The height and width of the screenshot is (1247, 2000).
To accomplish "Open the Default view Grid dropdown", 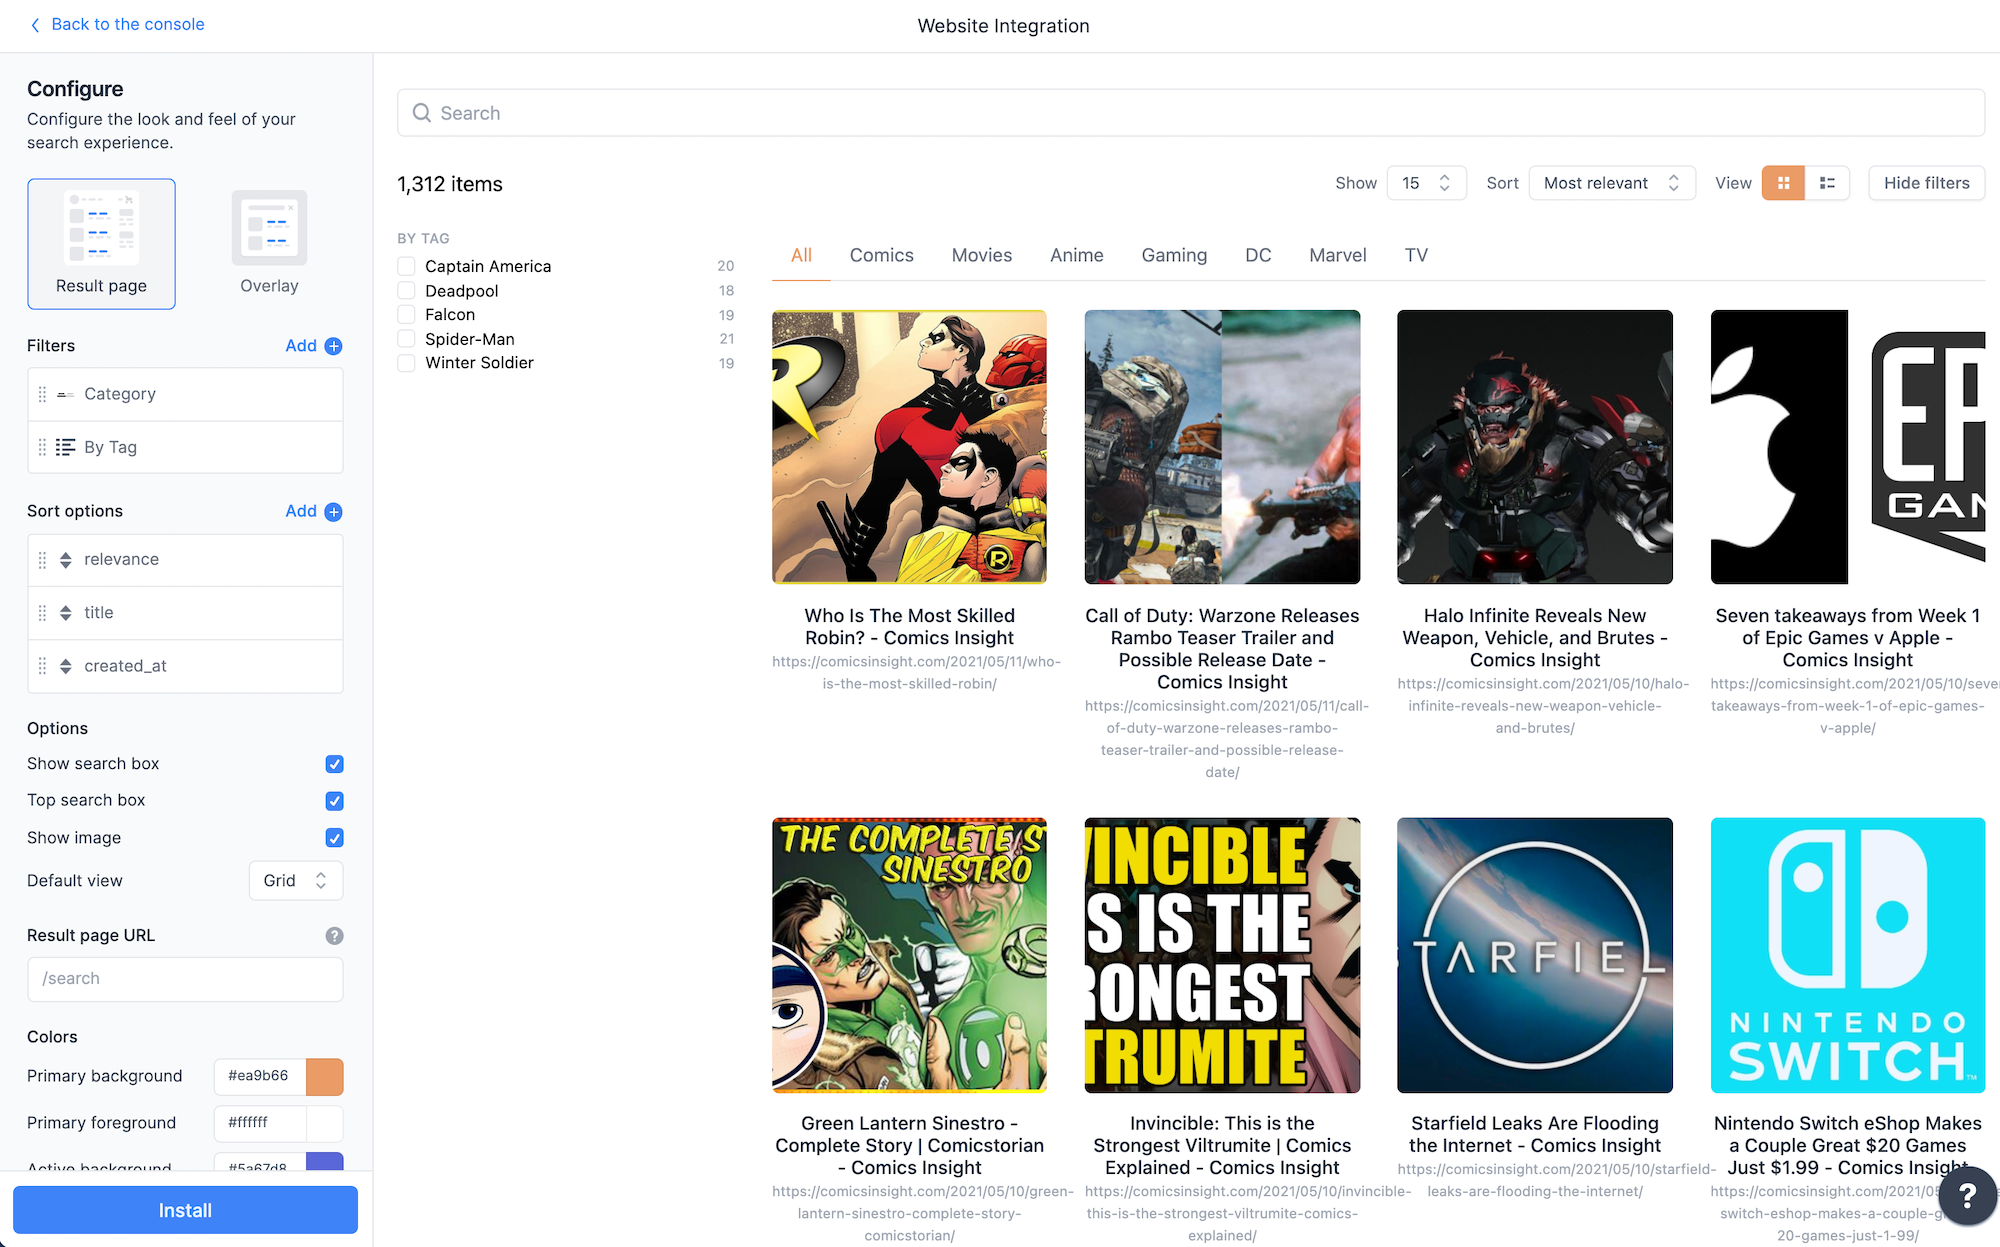I will [x=295, y=881].
